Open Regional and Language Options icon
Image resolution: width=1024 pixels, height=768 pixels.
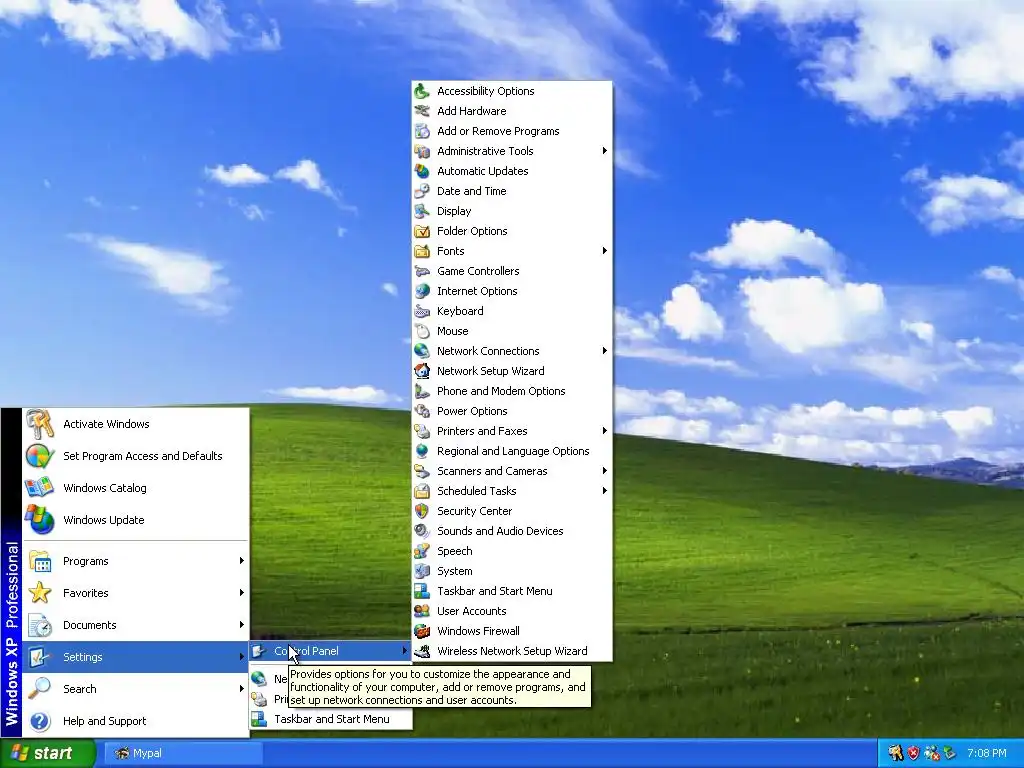point(422,451)
